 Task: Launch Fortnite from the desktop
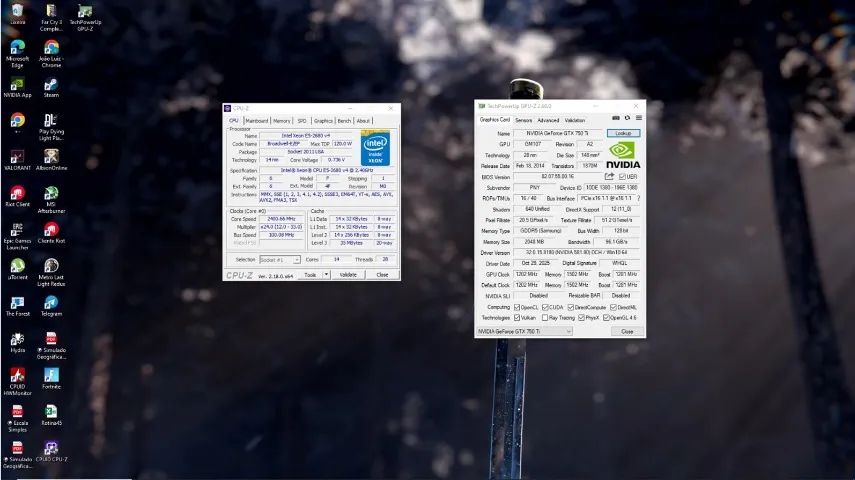point(51,379)
